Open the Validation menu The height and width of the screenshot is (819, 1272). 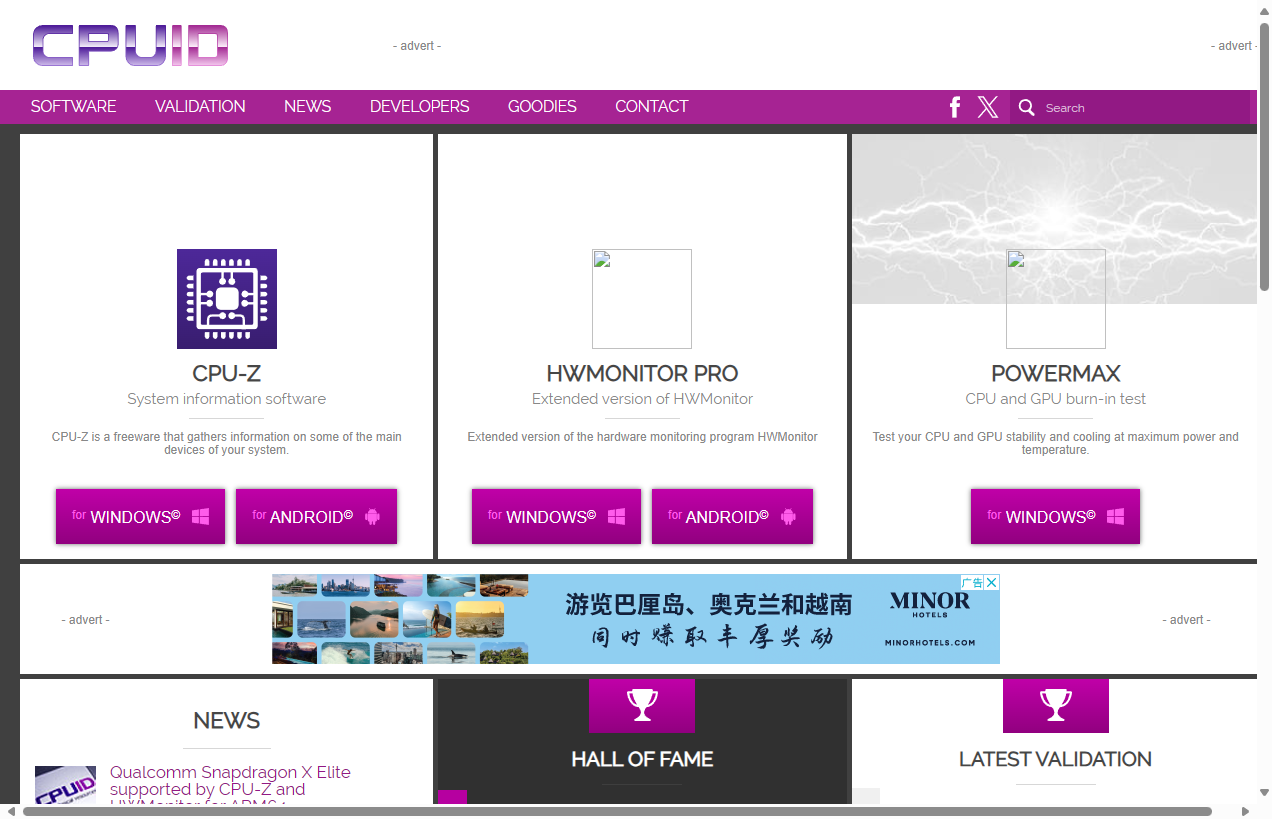tap(200, 106)
